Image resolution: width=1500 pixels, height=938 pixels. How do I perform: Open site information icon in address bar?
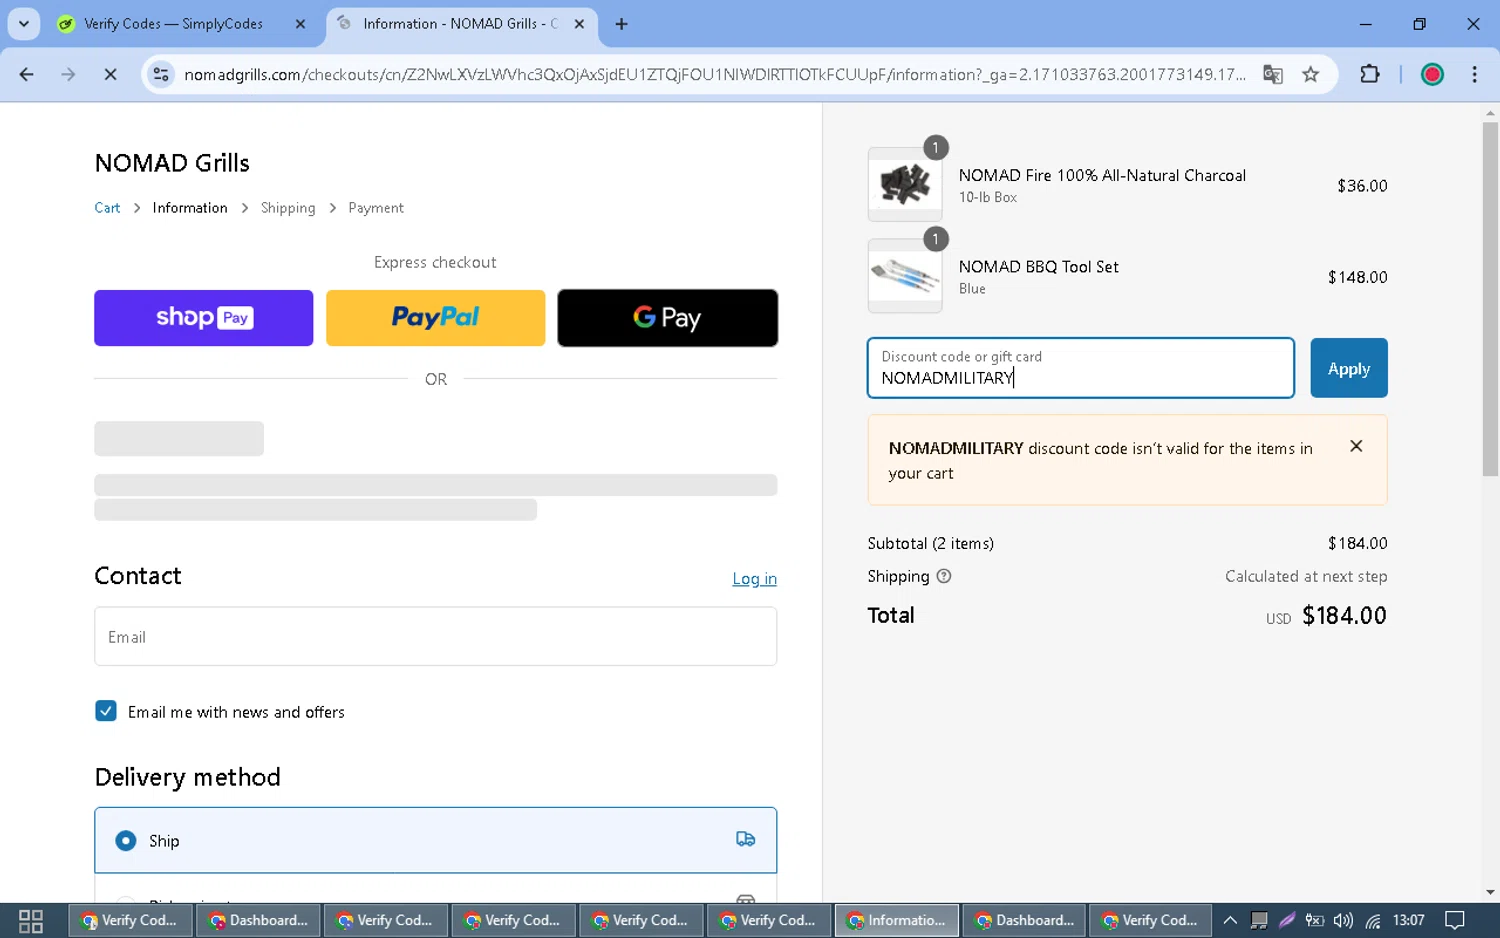[161, 74]
